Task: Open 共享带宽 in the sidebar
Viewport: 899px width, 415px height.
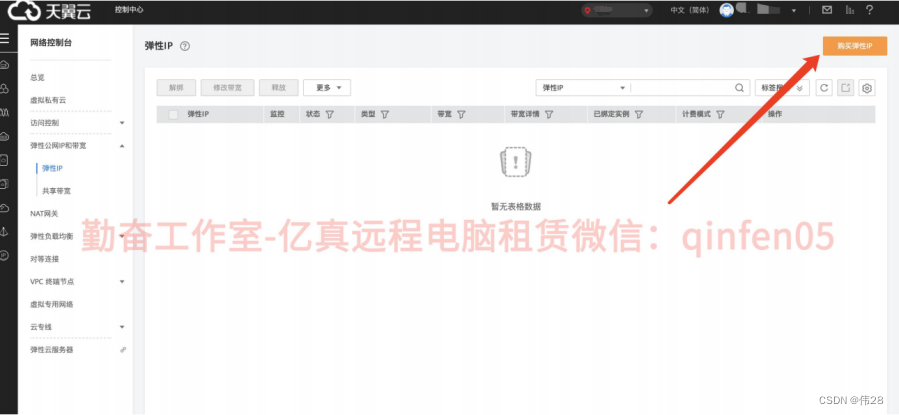Action: pyautogui.click(x=56, y=191)
